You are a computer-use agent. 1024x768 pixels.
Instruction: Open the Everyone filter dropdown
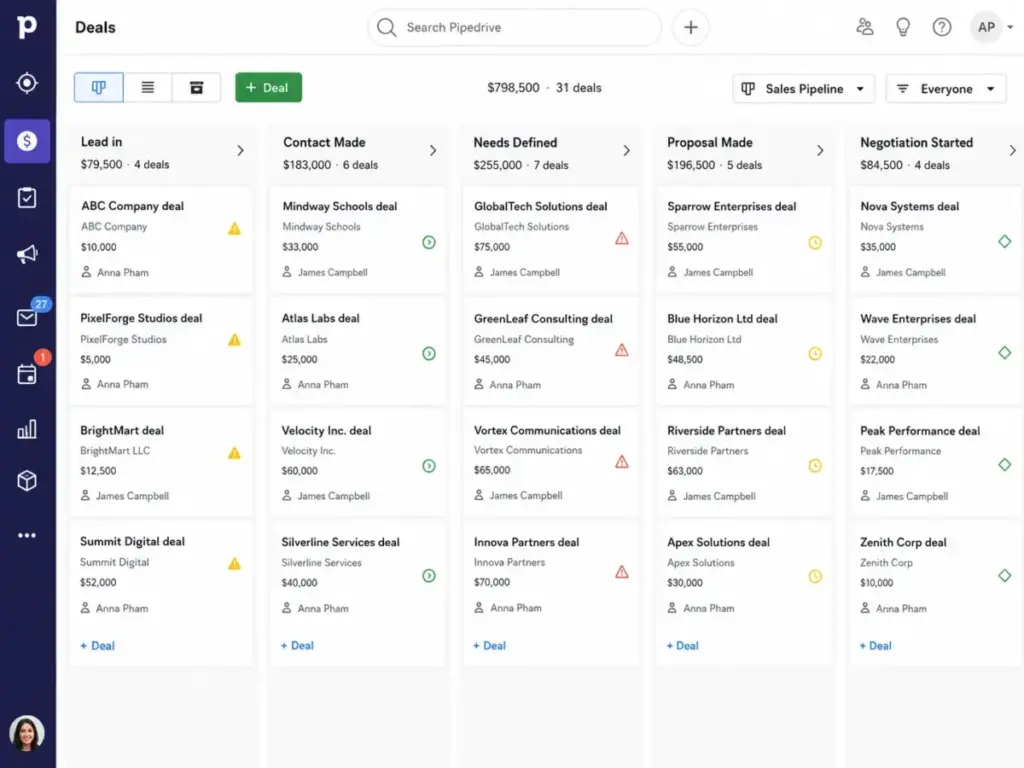pyautogui.click(x=946, y=89)
